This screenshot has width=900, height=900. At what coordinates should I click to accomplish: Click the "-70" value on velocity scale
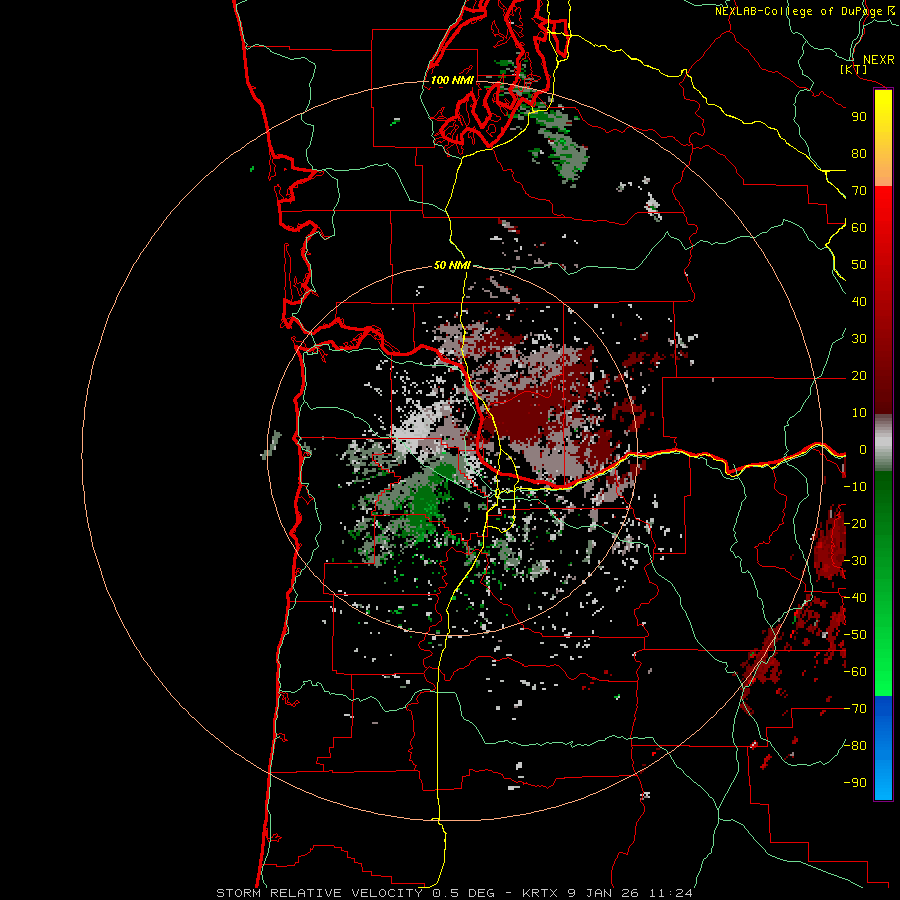(855, 709)
